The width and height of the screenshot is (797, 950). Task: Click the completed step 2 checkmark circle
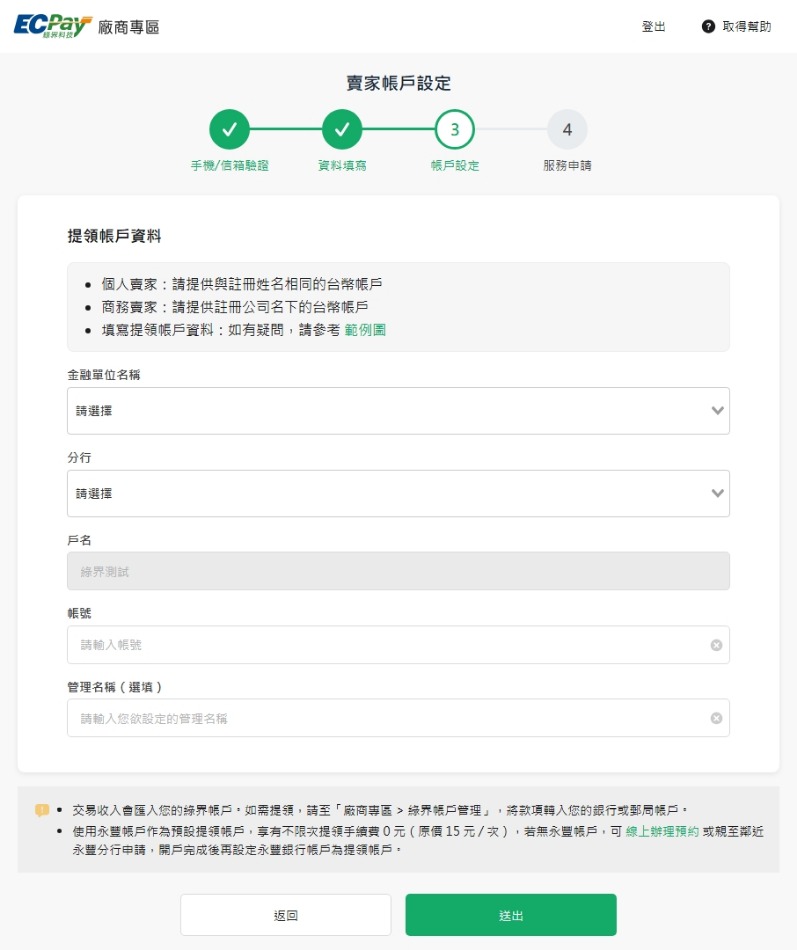click(x=342, y=129)
